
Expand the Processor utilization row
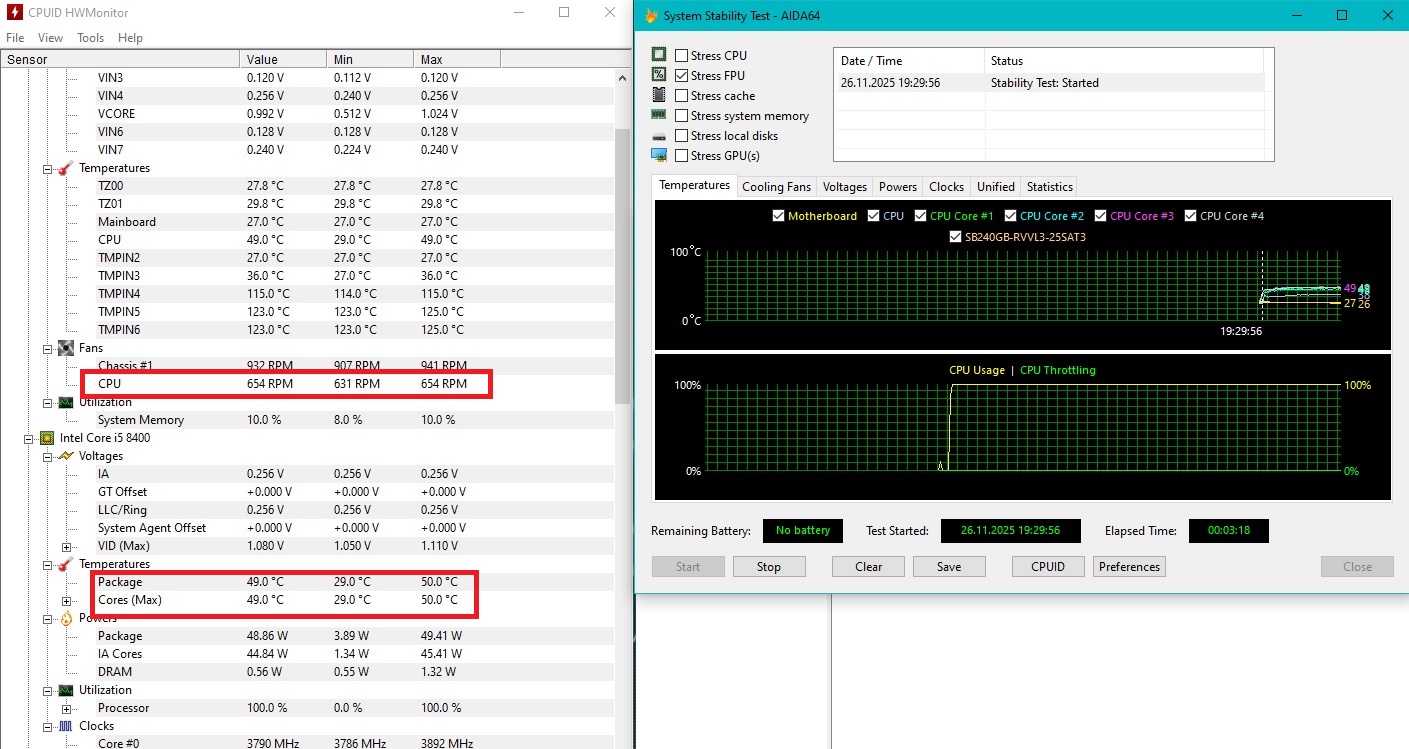pos(67,708)
